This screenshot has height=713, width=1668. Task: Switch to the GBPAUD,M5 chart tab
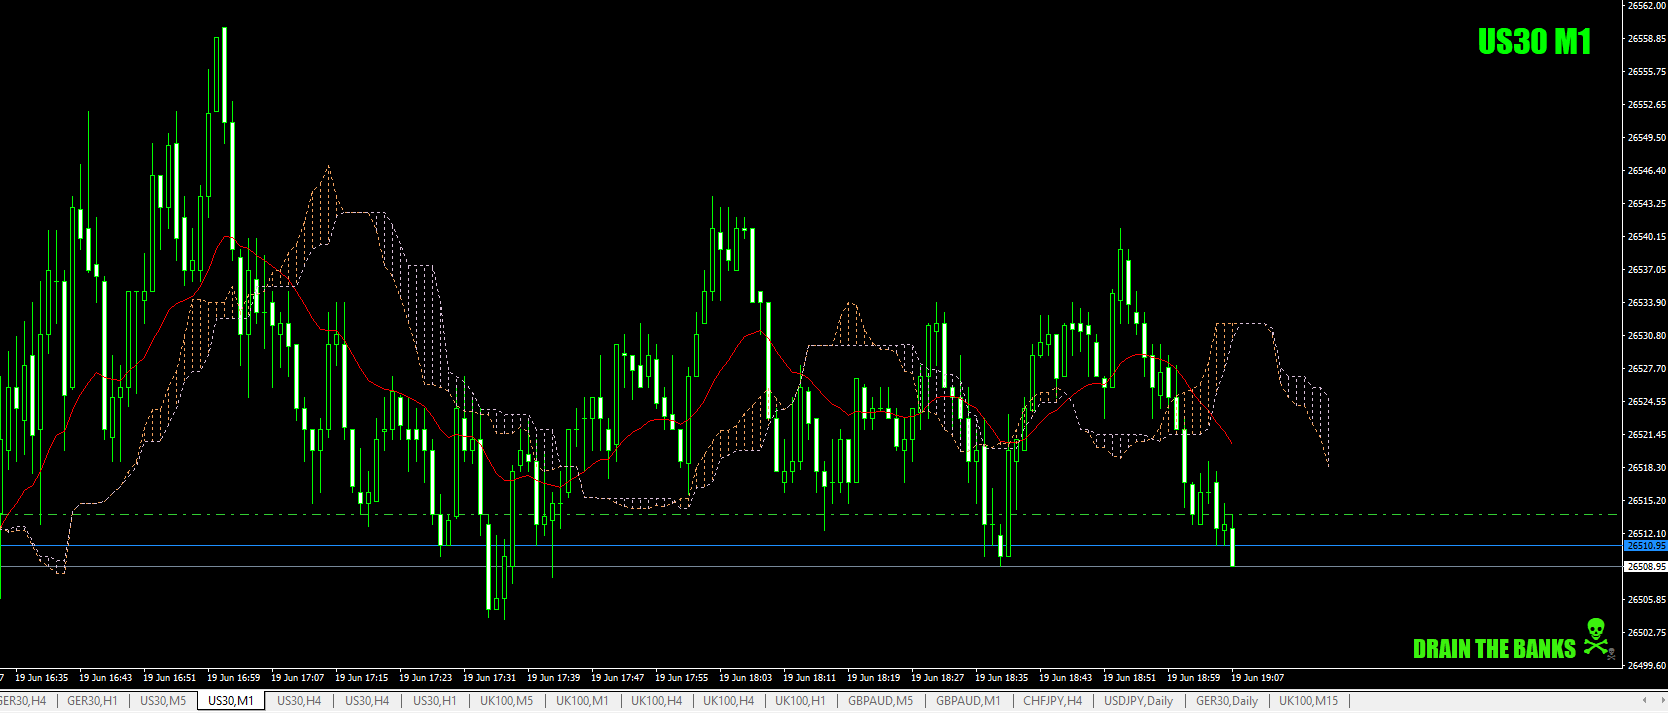point(881,701)
